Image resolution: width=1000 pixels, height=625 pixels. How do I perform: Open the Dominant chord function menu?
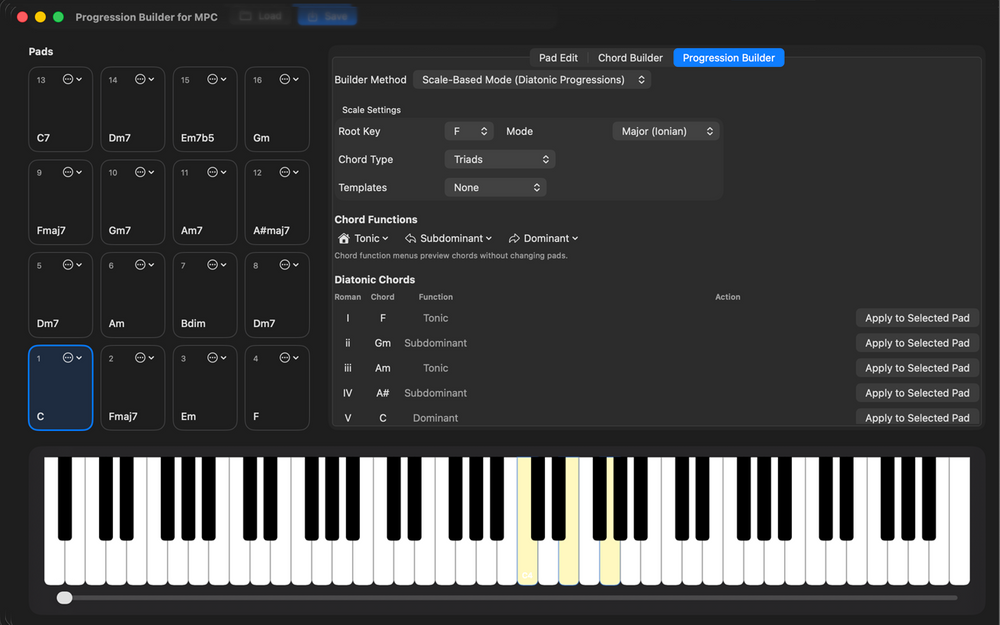click(543, 239)
